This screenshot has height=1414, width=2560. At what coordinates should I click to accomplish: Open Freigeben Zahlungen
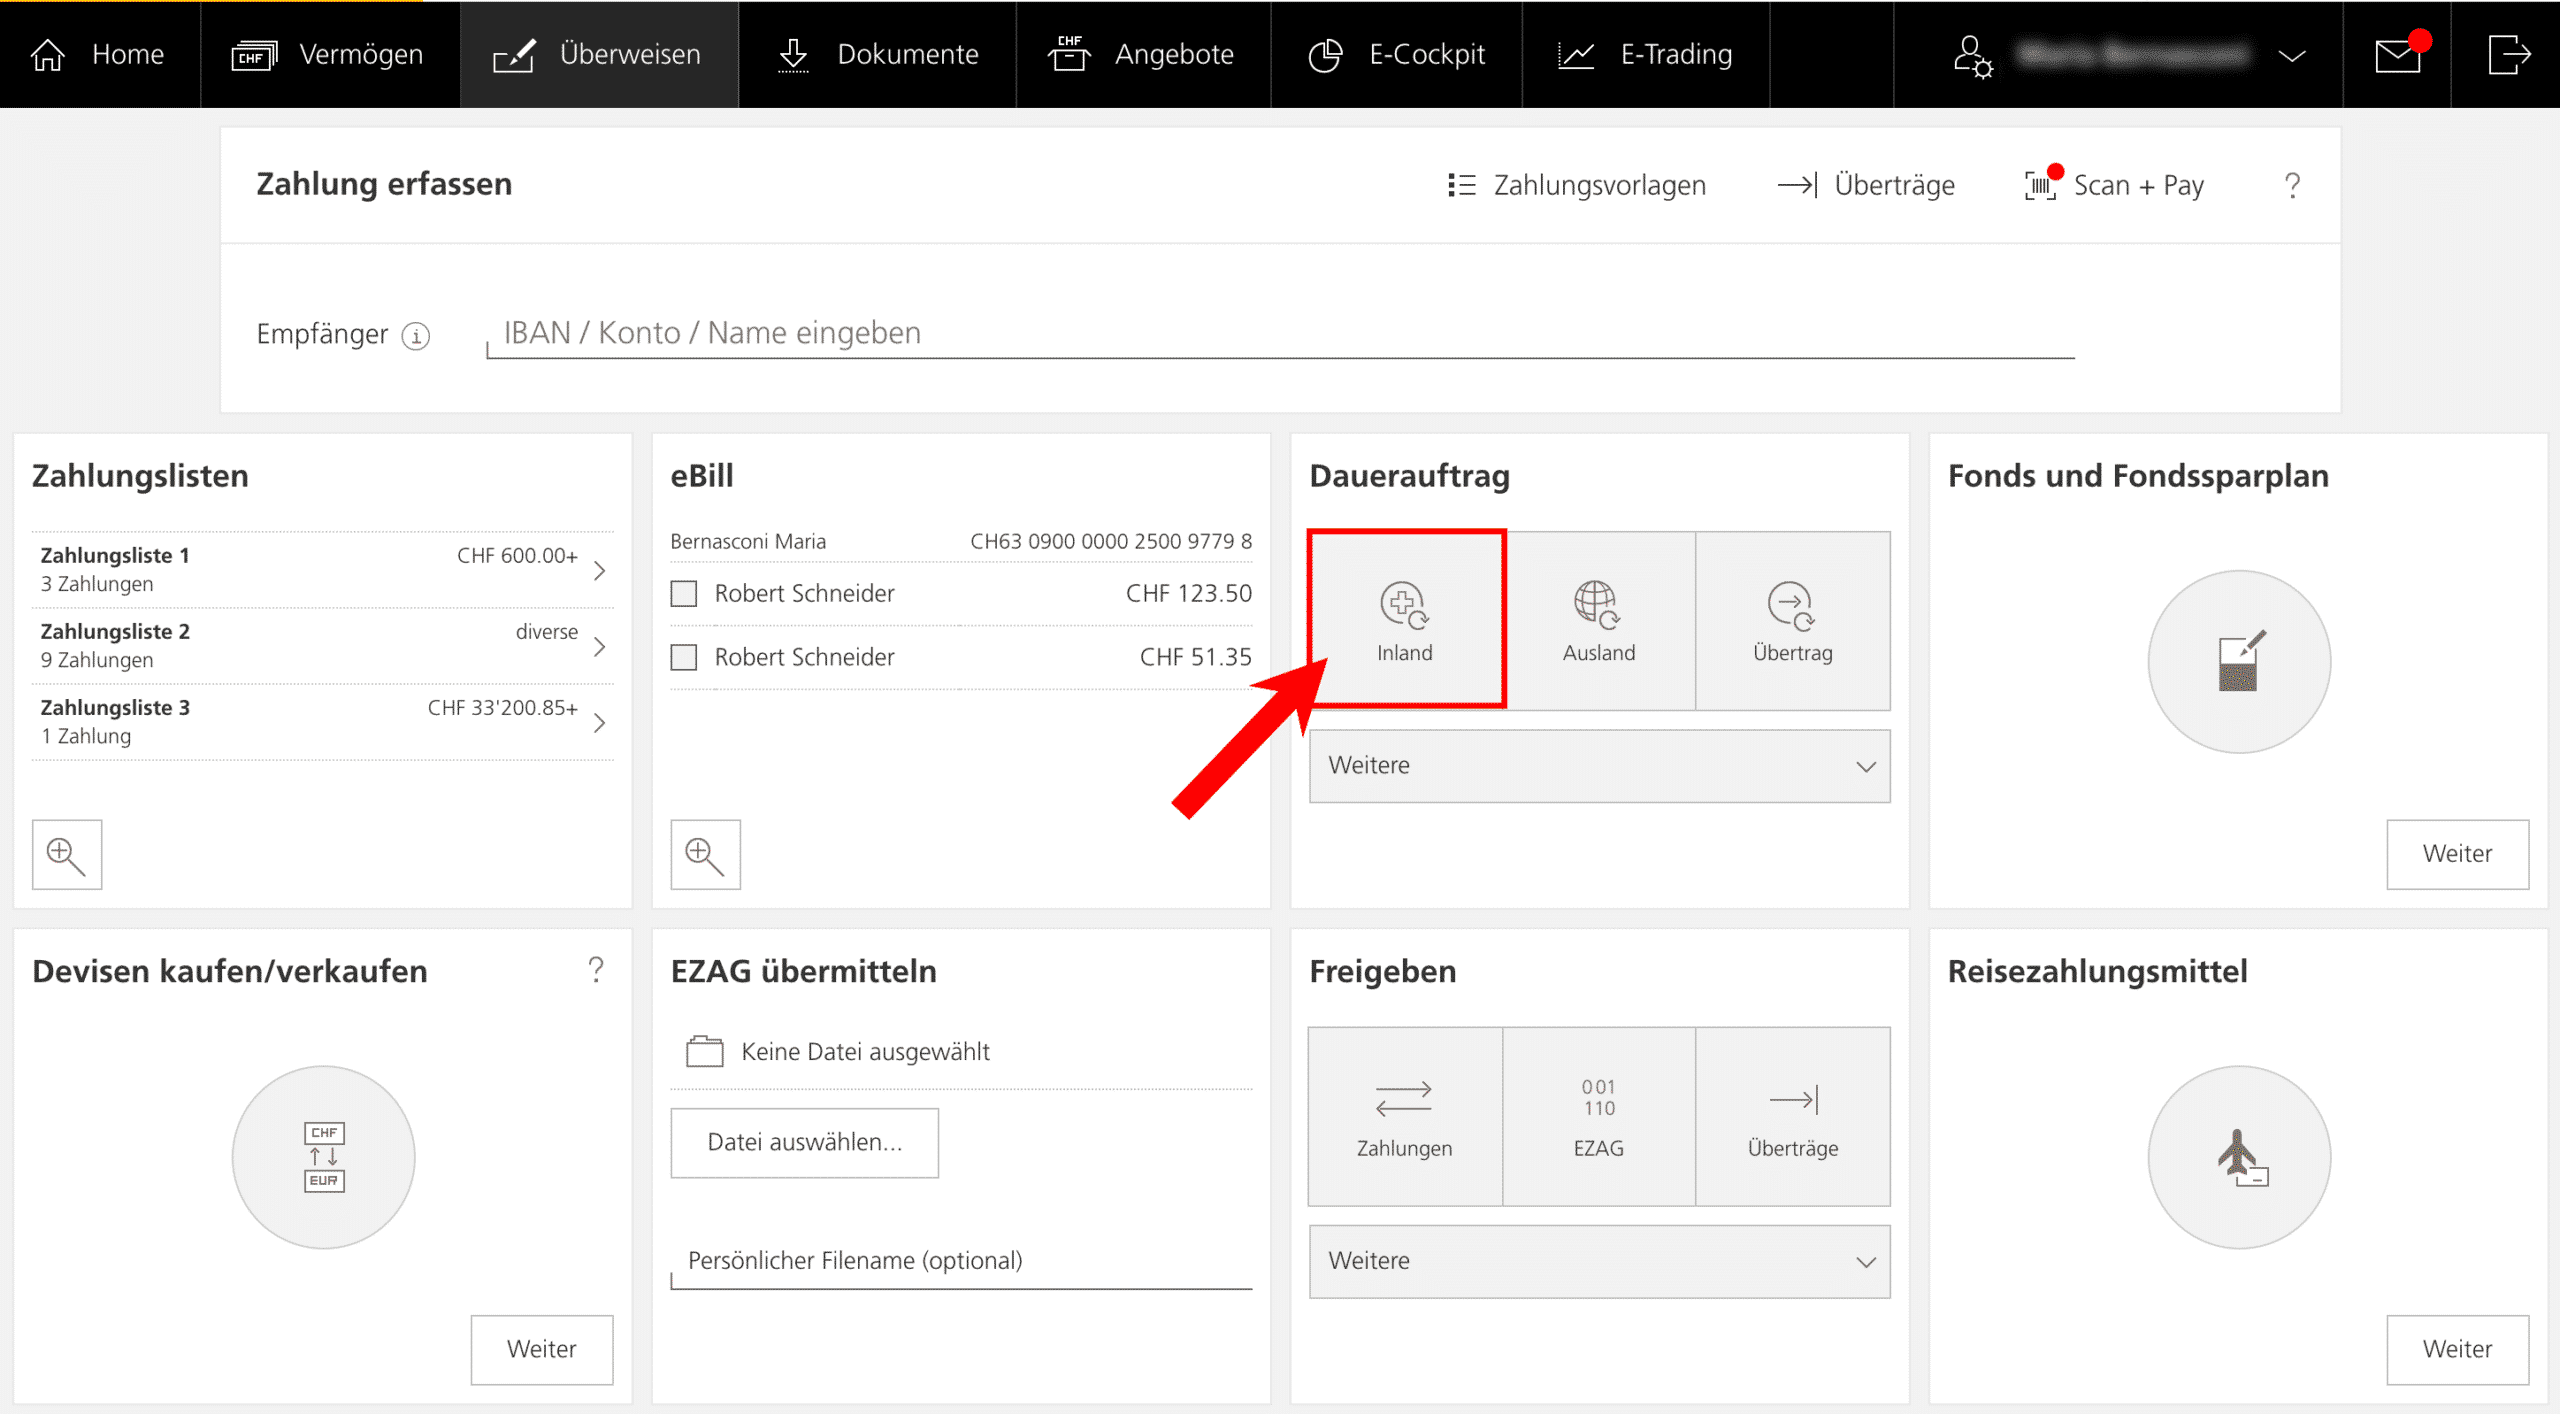pos(1405,1116)
